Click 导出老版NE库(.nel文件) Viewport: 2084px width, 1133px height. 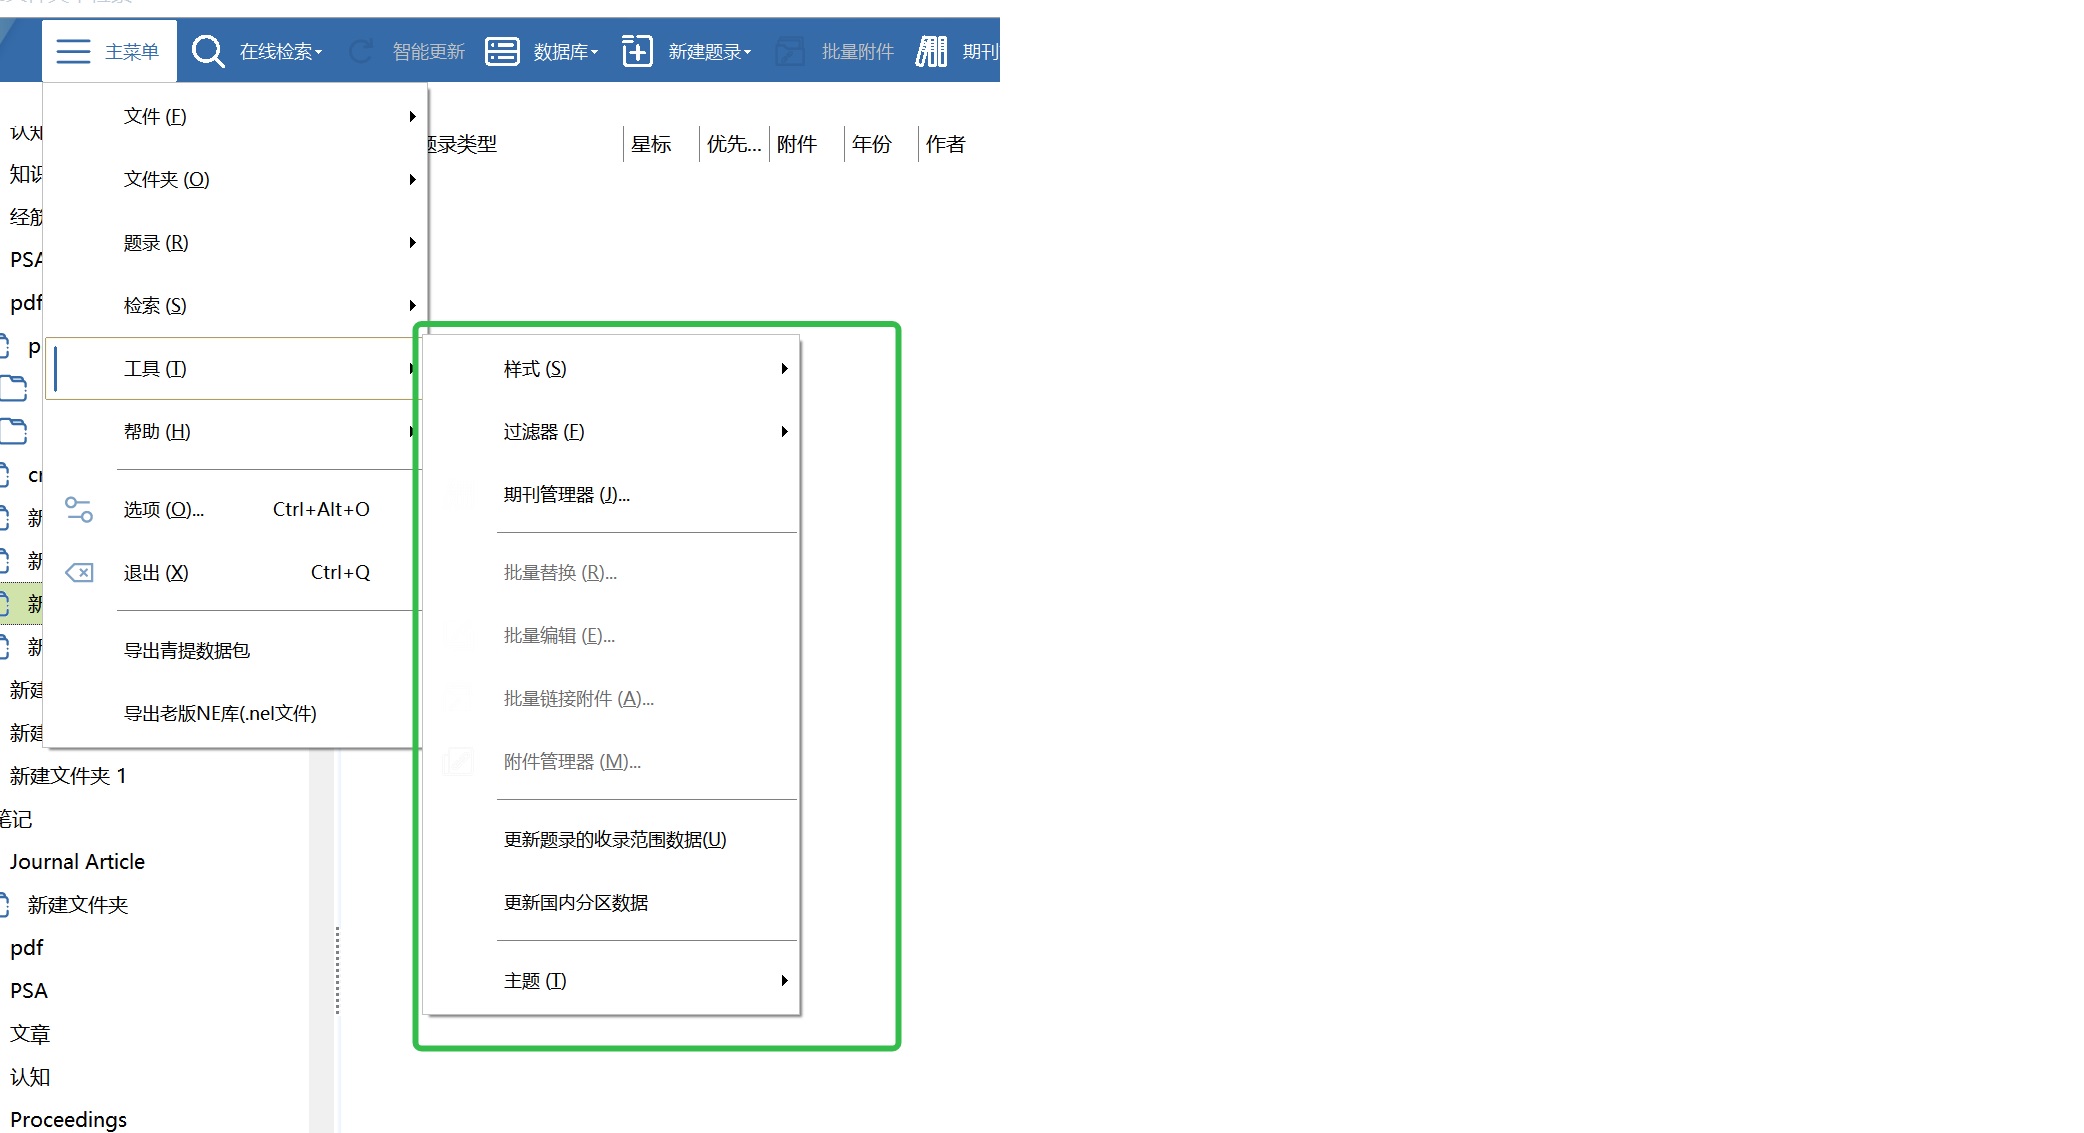[x=220, y=714]
